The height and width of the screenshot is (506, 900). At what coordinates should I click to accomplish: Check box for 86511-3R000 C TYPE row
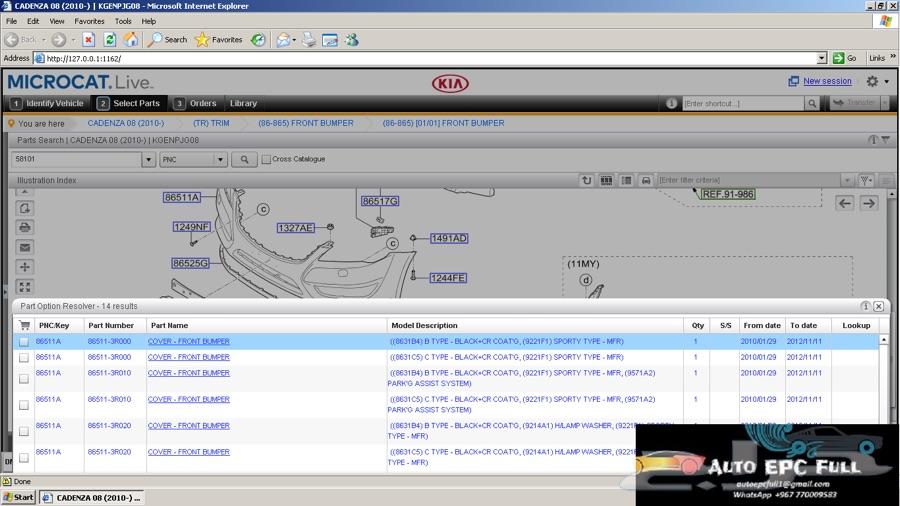24,358
